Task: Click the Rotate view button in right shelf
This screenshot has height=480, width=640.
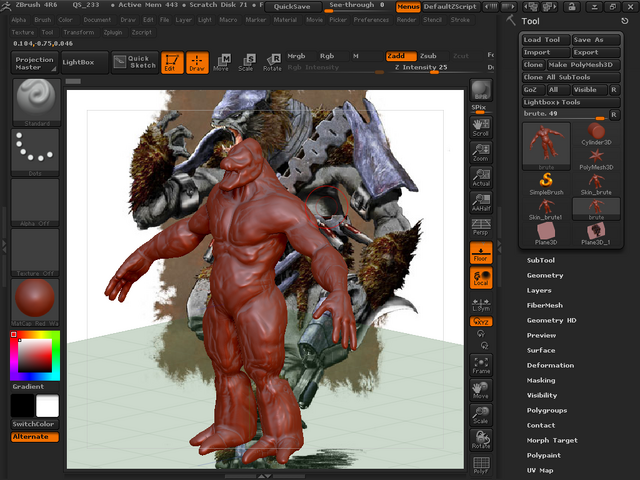Action: (481, 440)
